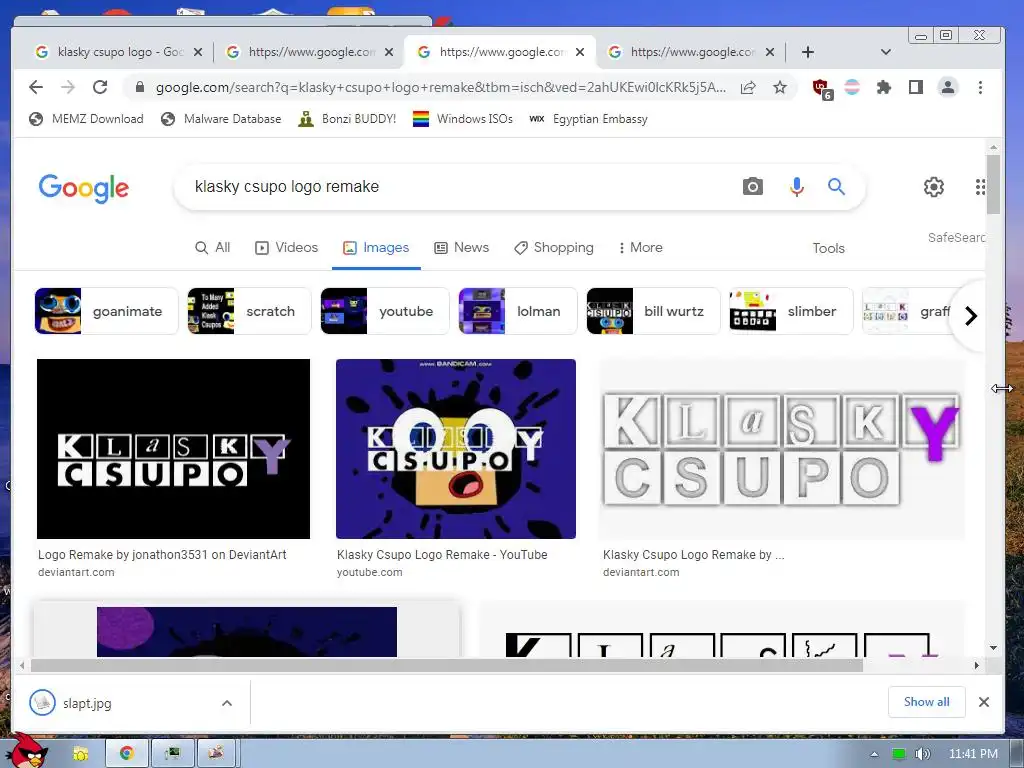Filter by slimber chip

point(791,311)
